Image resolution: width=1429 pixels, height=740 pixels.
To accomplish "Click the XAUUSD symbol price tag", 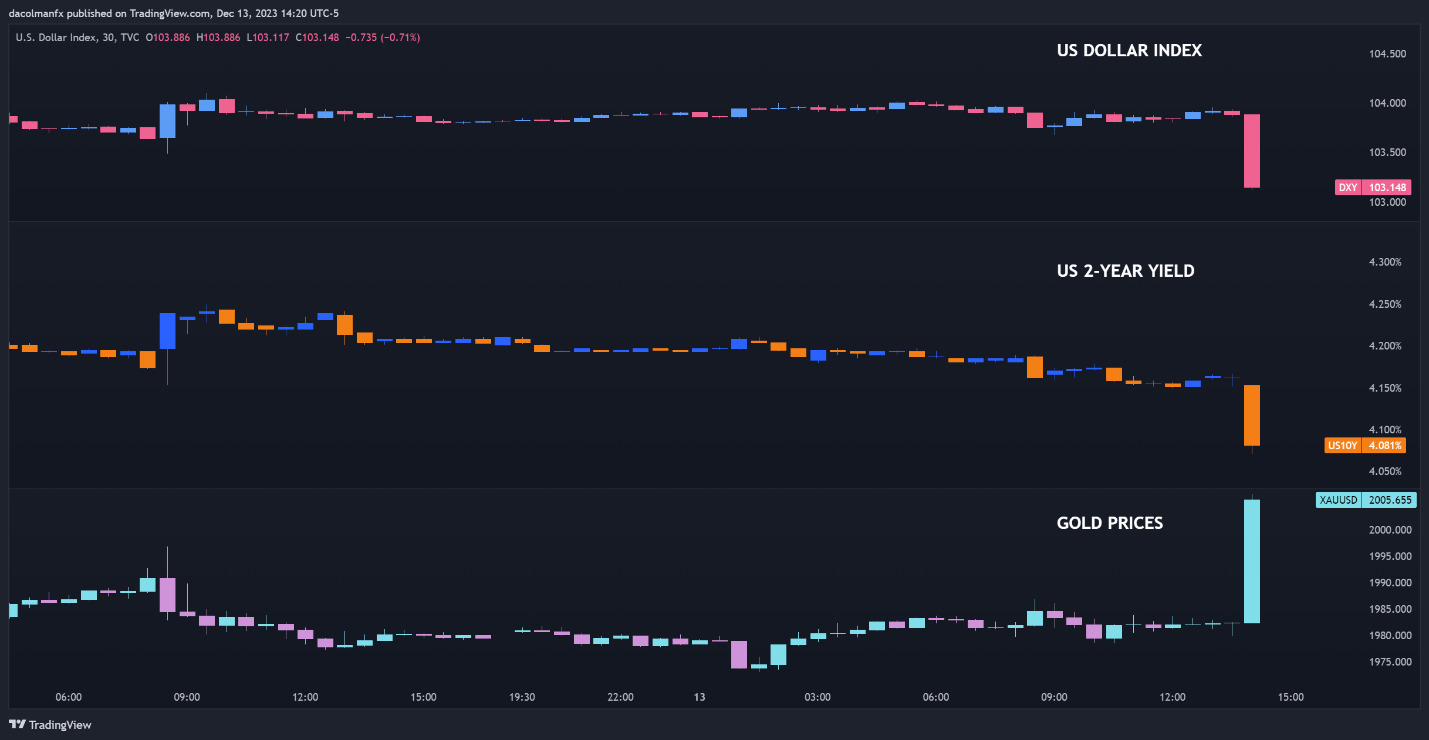I will click(x=1364, y=499).
